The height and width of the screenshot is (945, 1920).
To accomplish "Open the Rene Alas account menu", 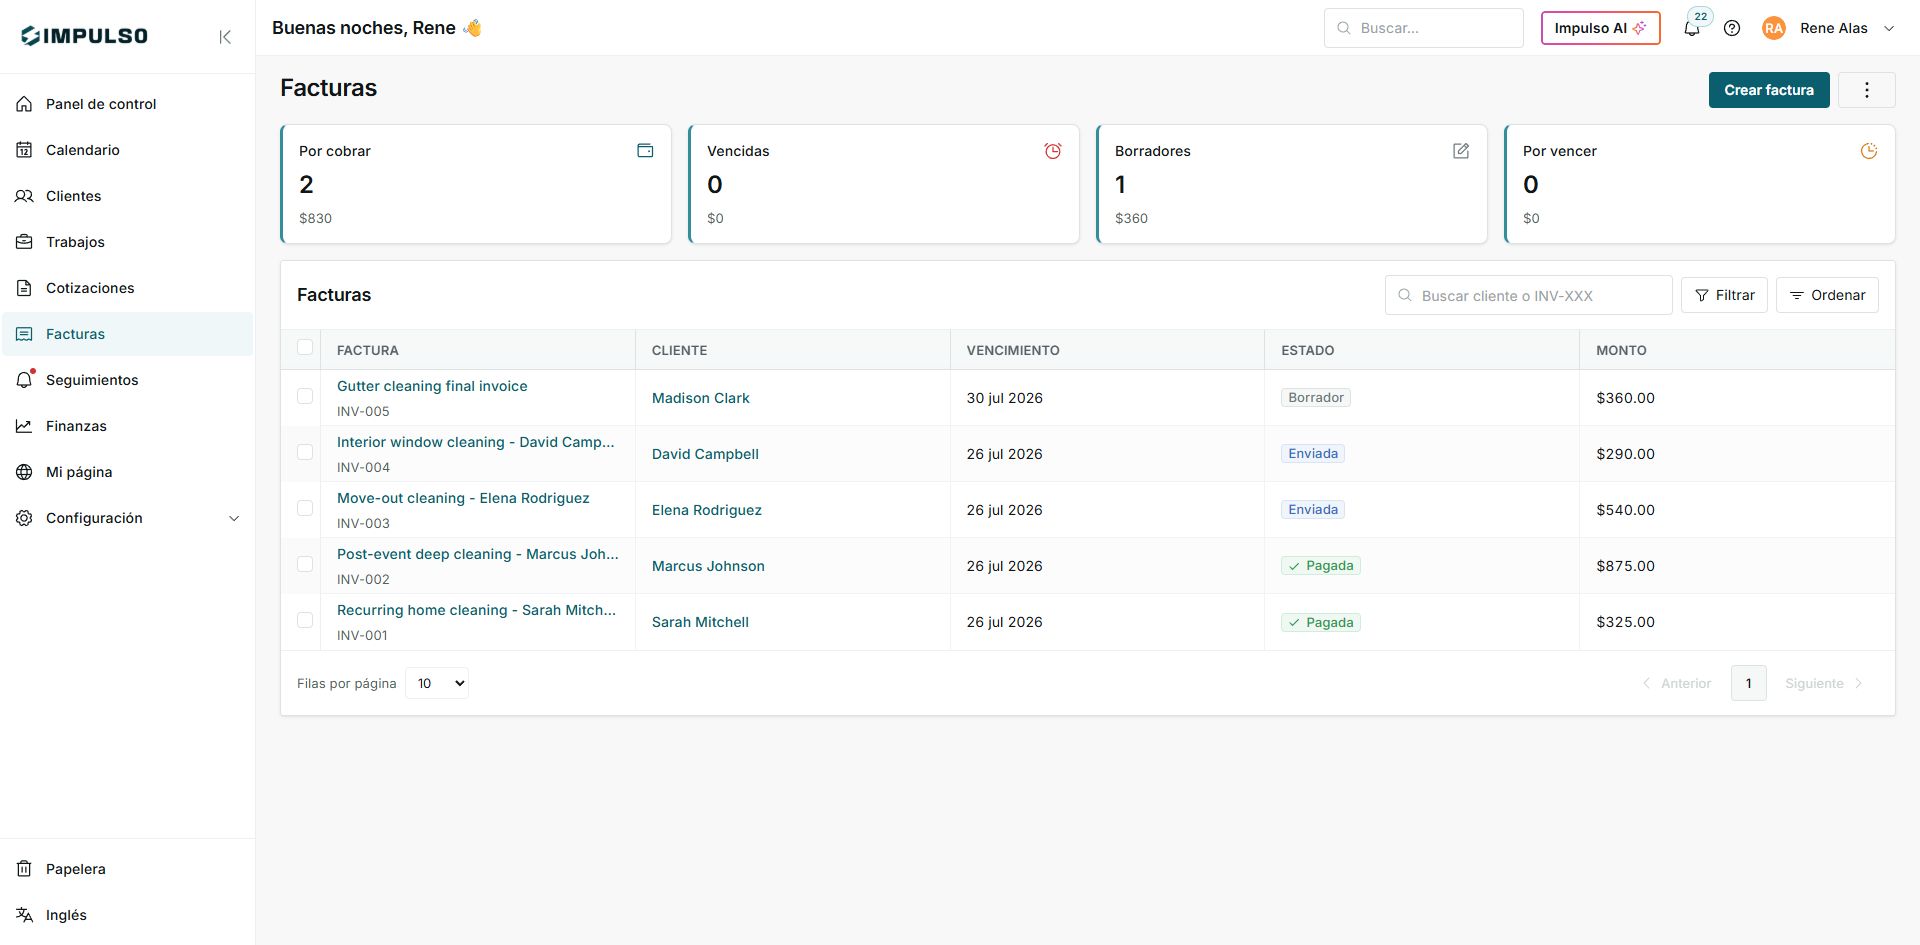I will click(x=1829, y=28).
